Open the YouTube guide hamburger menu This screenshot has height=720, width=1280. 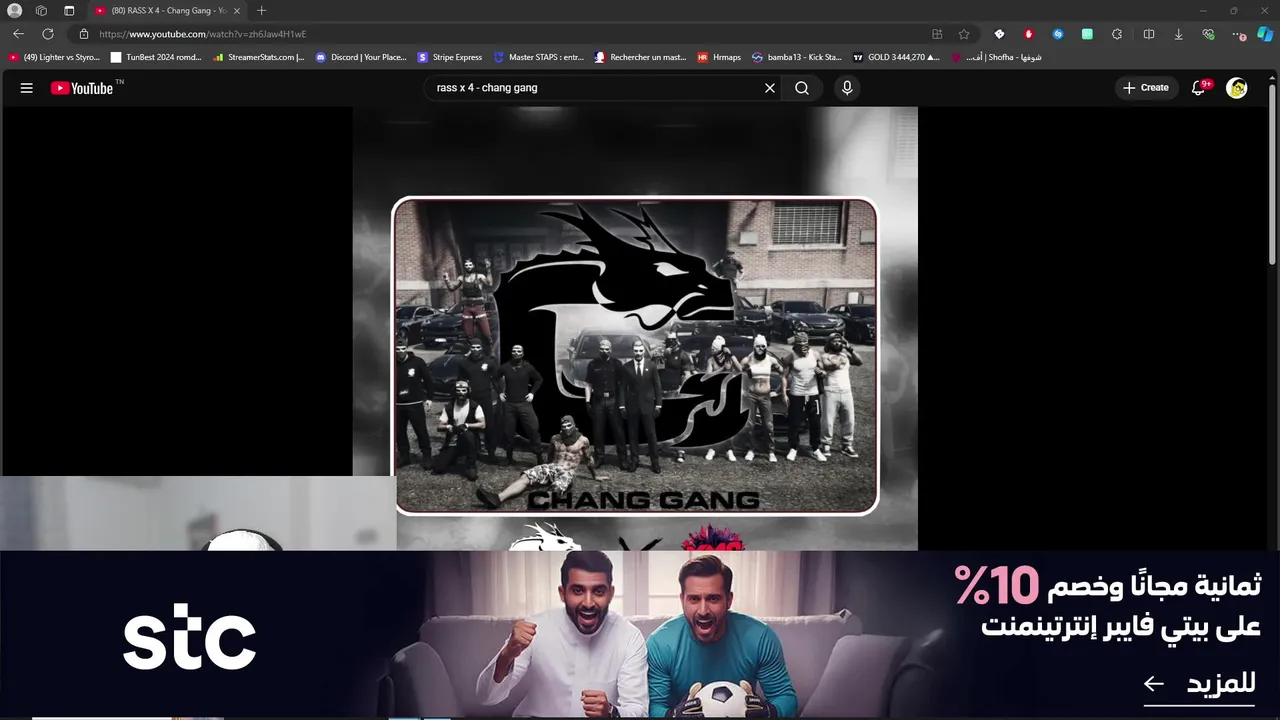click(27, 88)
